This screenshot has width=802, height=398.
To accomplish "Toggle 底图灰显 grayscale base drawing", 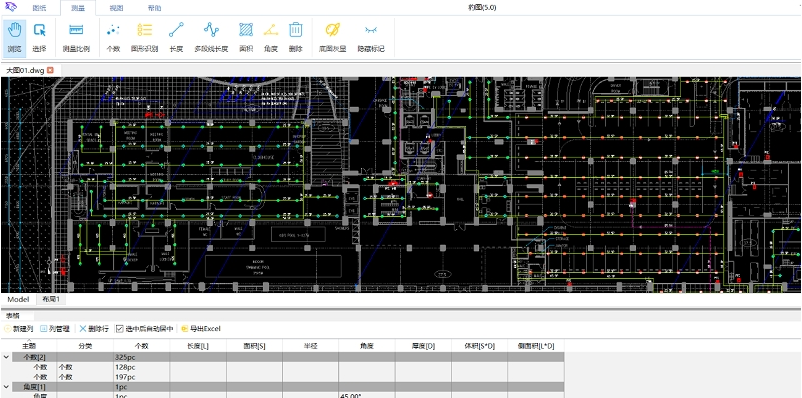I will [x=332, y=38].
